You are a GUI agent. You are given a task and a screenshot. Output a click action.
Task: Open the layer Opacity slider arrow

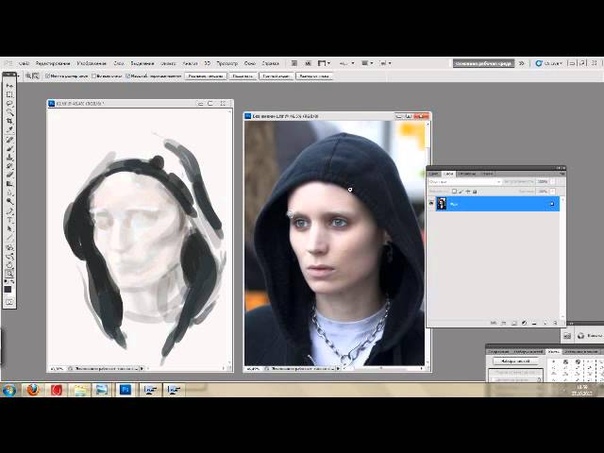tap(554, 181)
